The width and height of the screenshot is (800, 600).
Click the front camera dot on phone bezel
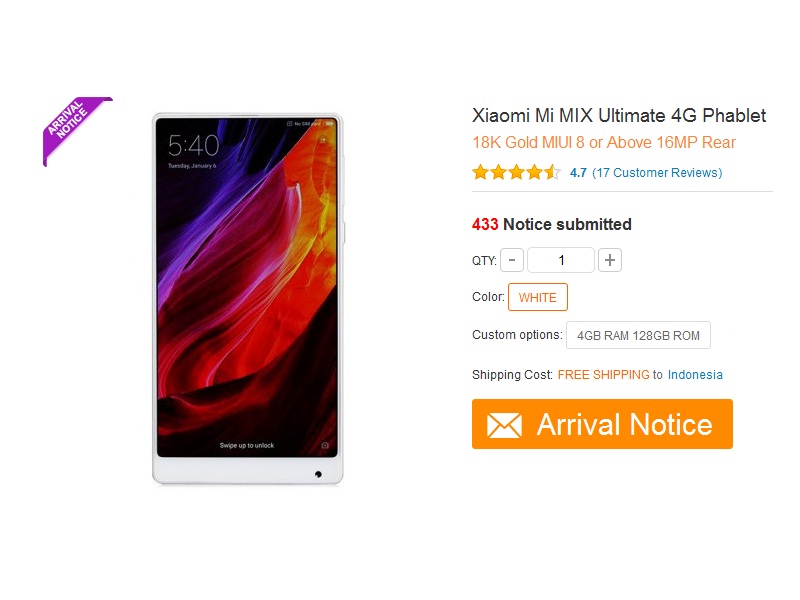click(x=318, y=474)
